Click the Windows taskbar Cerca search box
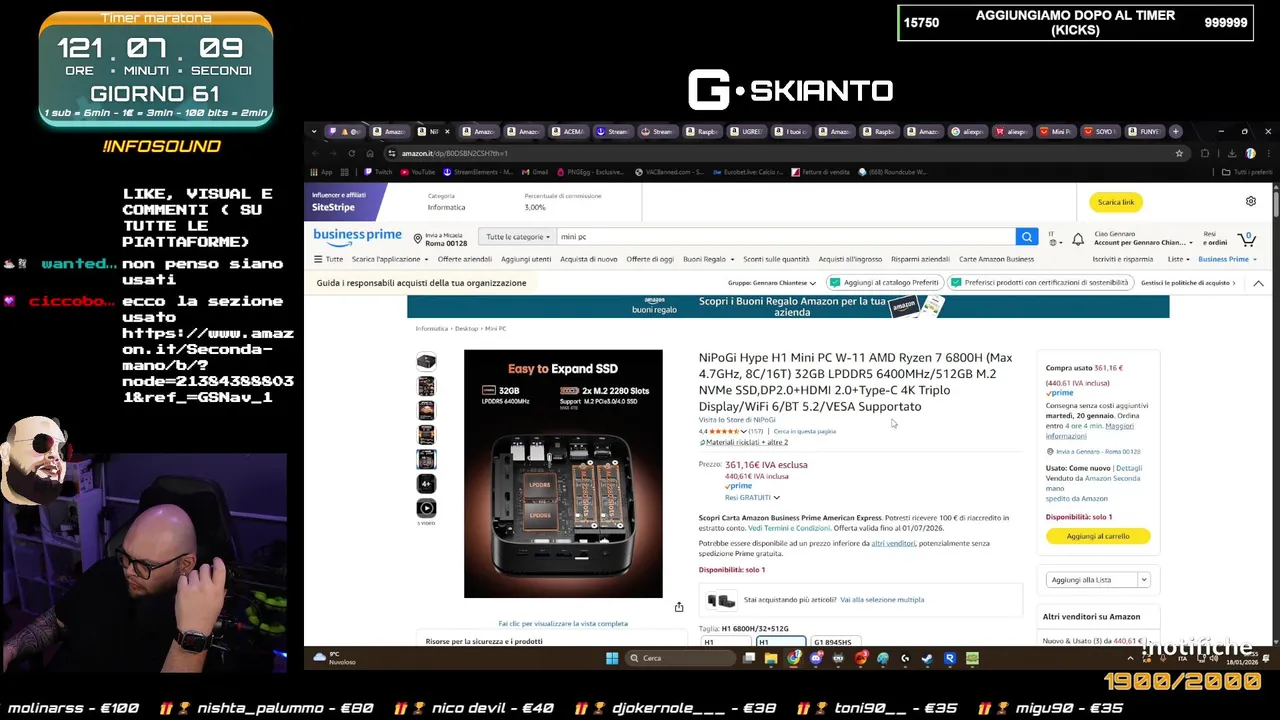The width and height of the screenshot is (1280, 720). [x=680, y=658]
